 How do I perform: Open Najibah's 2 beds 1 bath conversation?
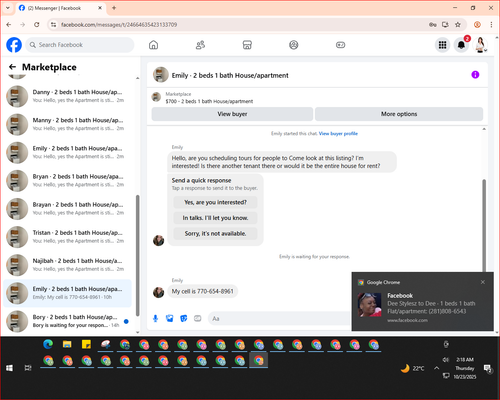[x=68, y=265]
